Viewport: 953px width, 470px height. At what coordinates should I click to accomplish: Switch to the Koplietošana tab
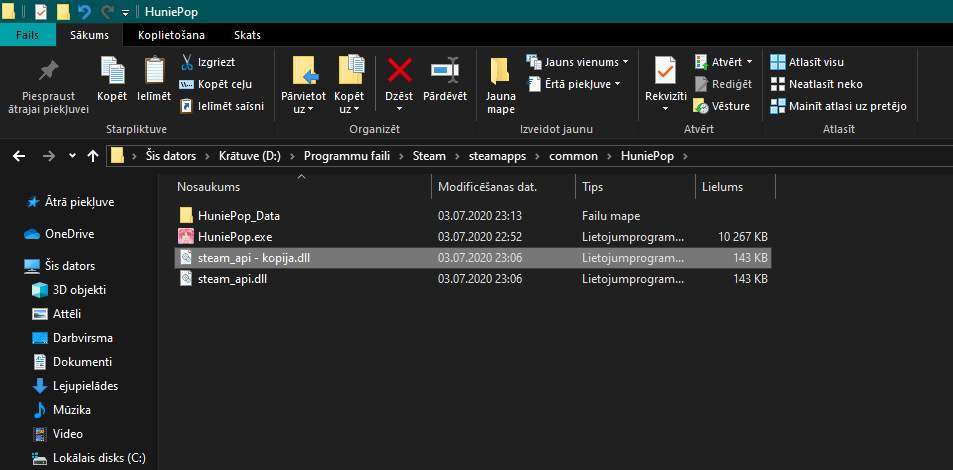[x=171, y=35]
